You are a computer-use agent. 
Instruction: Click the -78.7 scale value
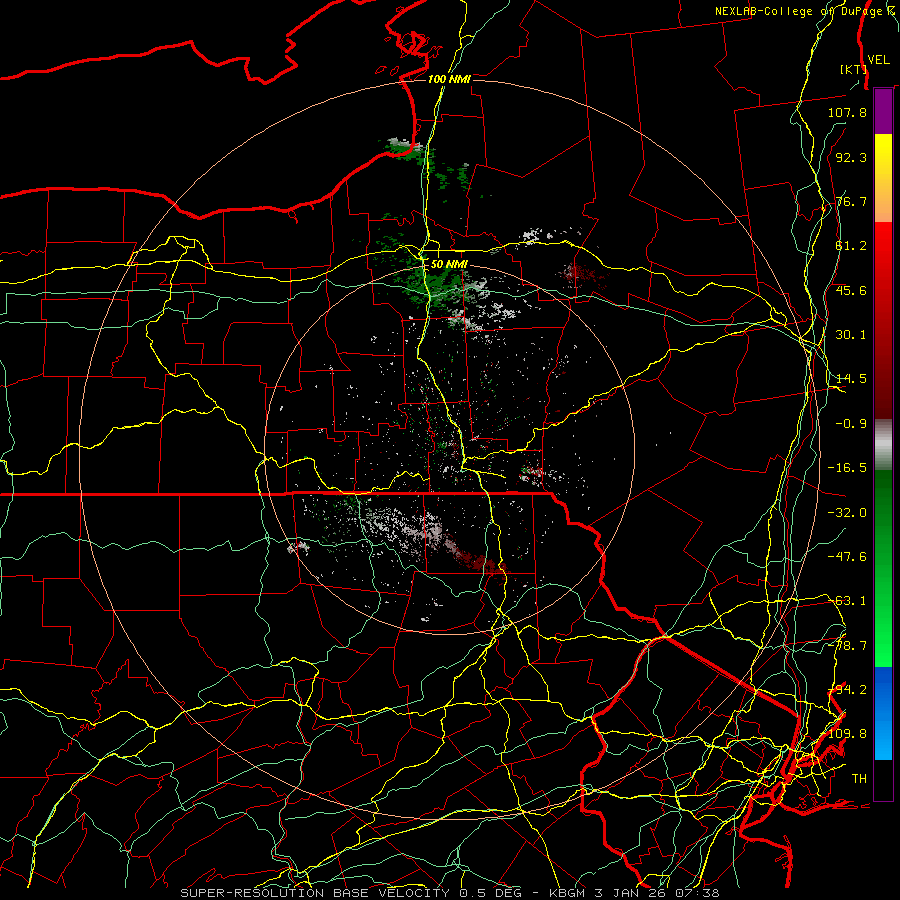pyautogui.click(x=847, y=646)
